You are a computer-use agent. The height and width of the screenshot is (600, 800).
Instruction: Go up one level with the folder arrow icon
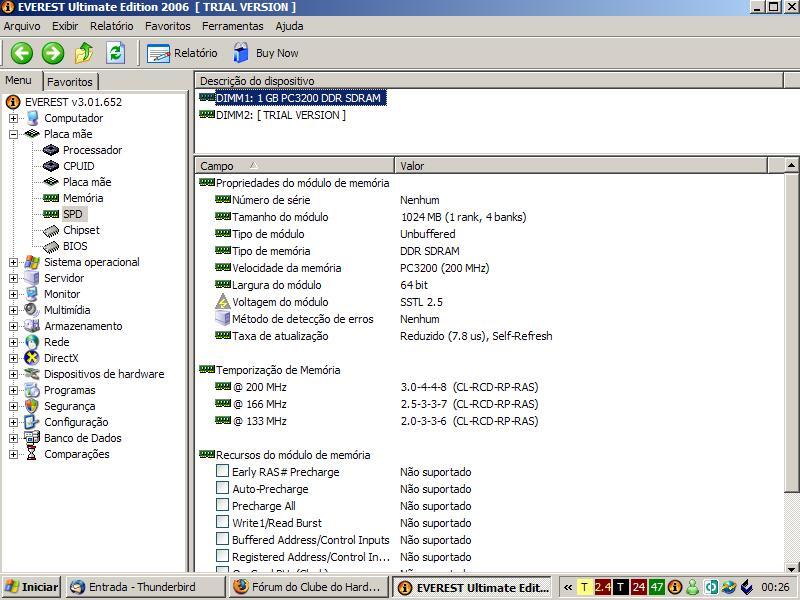pos(84,53)
